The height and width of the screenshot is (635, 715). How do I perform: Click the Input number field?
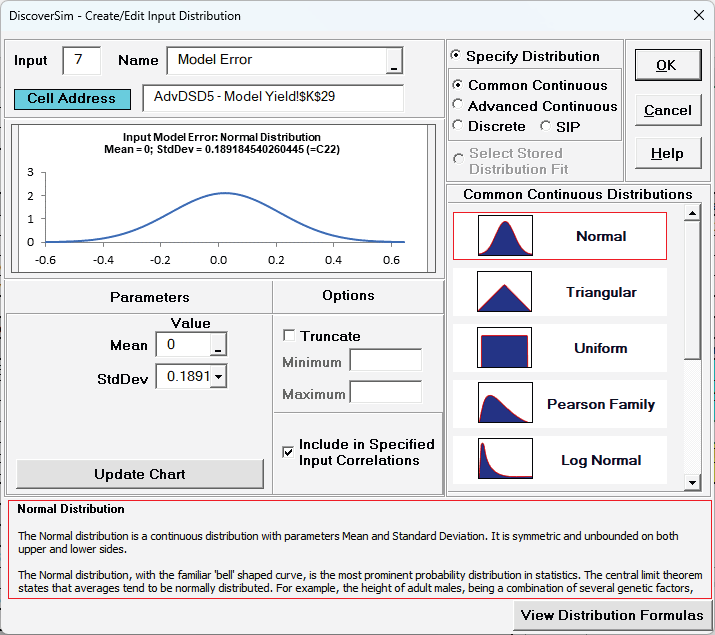tap(81, 60)
